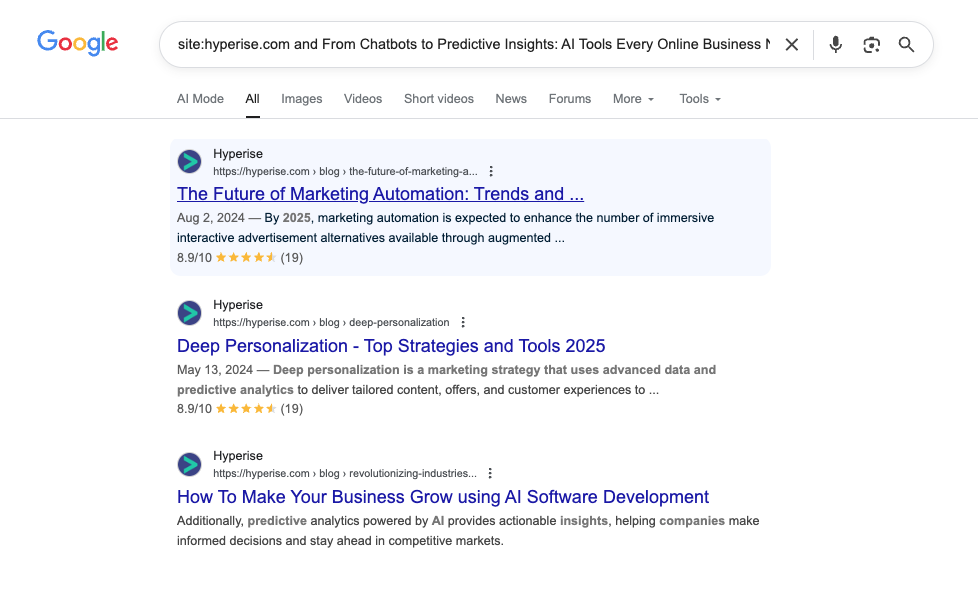
Task: Open 'How To Make Your Business Grow' link
Action: pyautogui.click(x=442, y=497)
